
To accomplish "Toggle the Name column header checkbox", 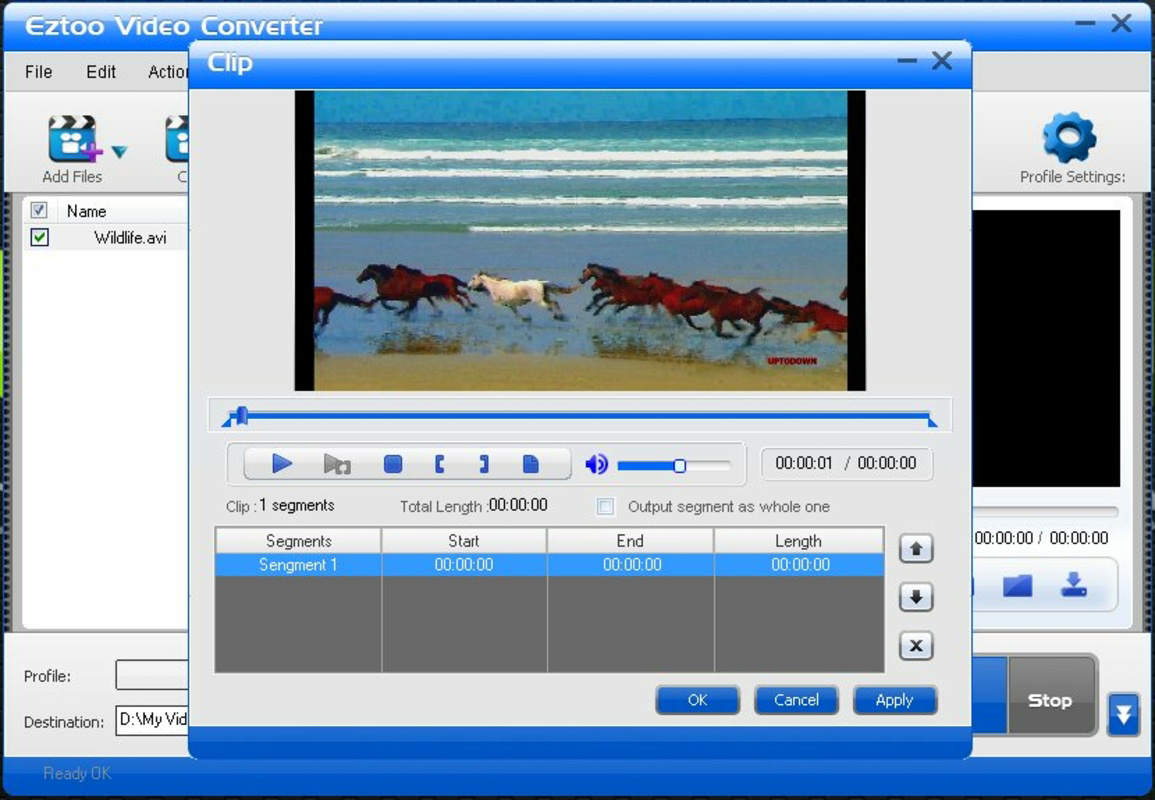I will click(39, 211).
